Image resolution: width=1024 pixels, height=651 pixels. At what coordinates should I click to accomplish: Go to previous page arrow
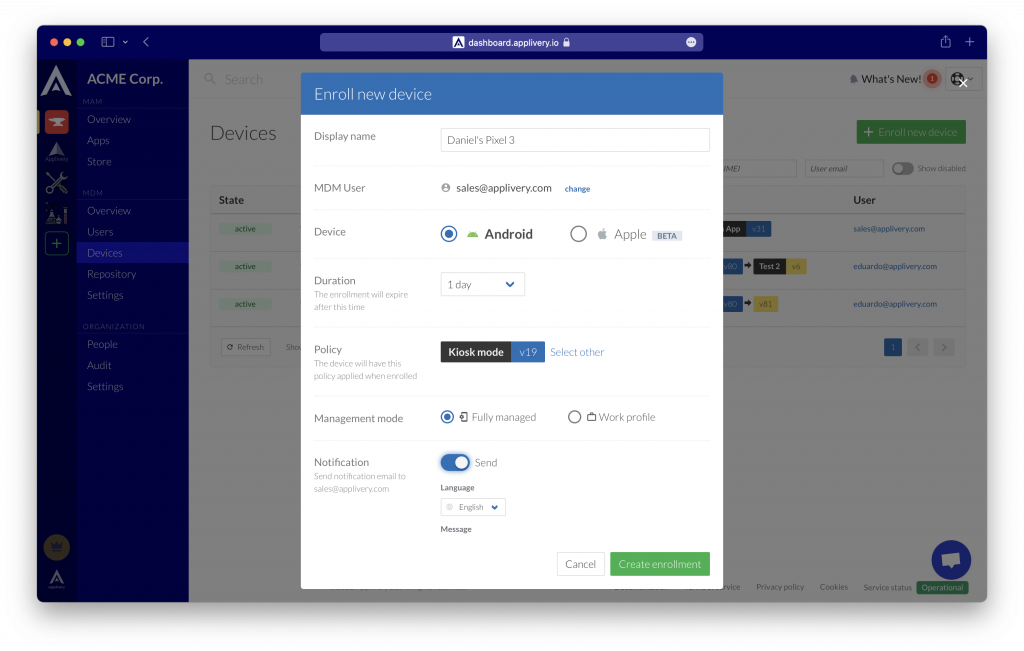[x=918, y=347]
